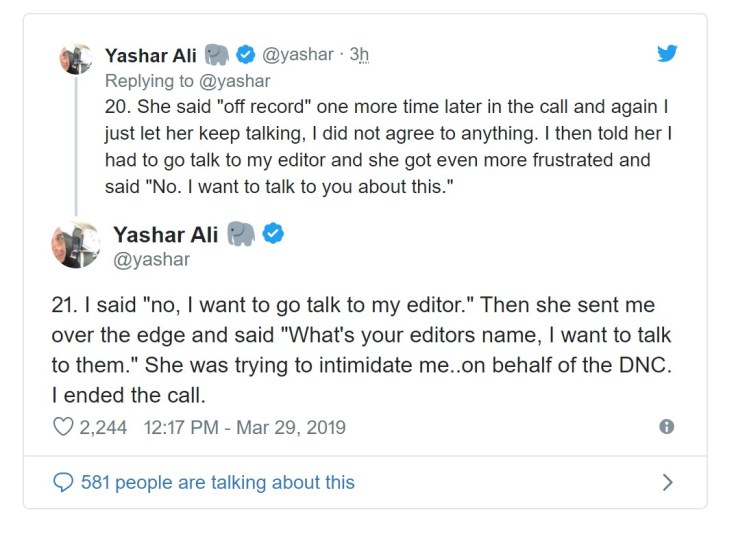The image size is (736, 534).
Task: Open the tweet info icon
Action: click(667, 427)
